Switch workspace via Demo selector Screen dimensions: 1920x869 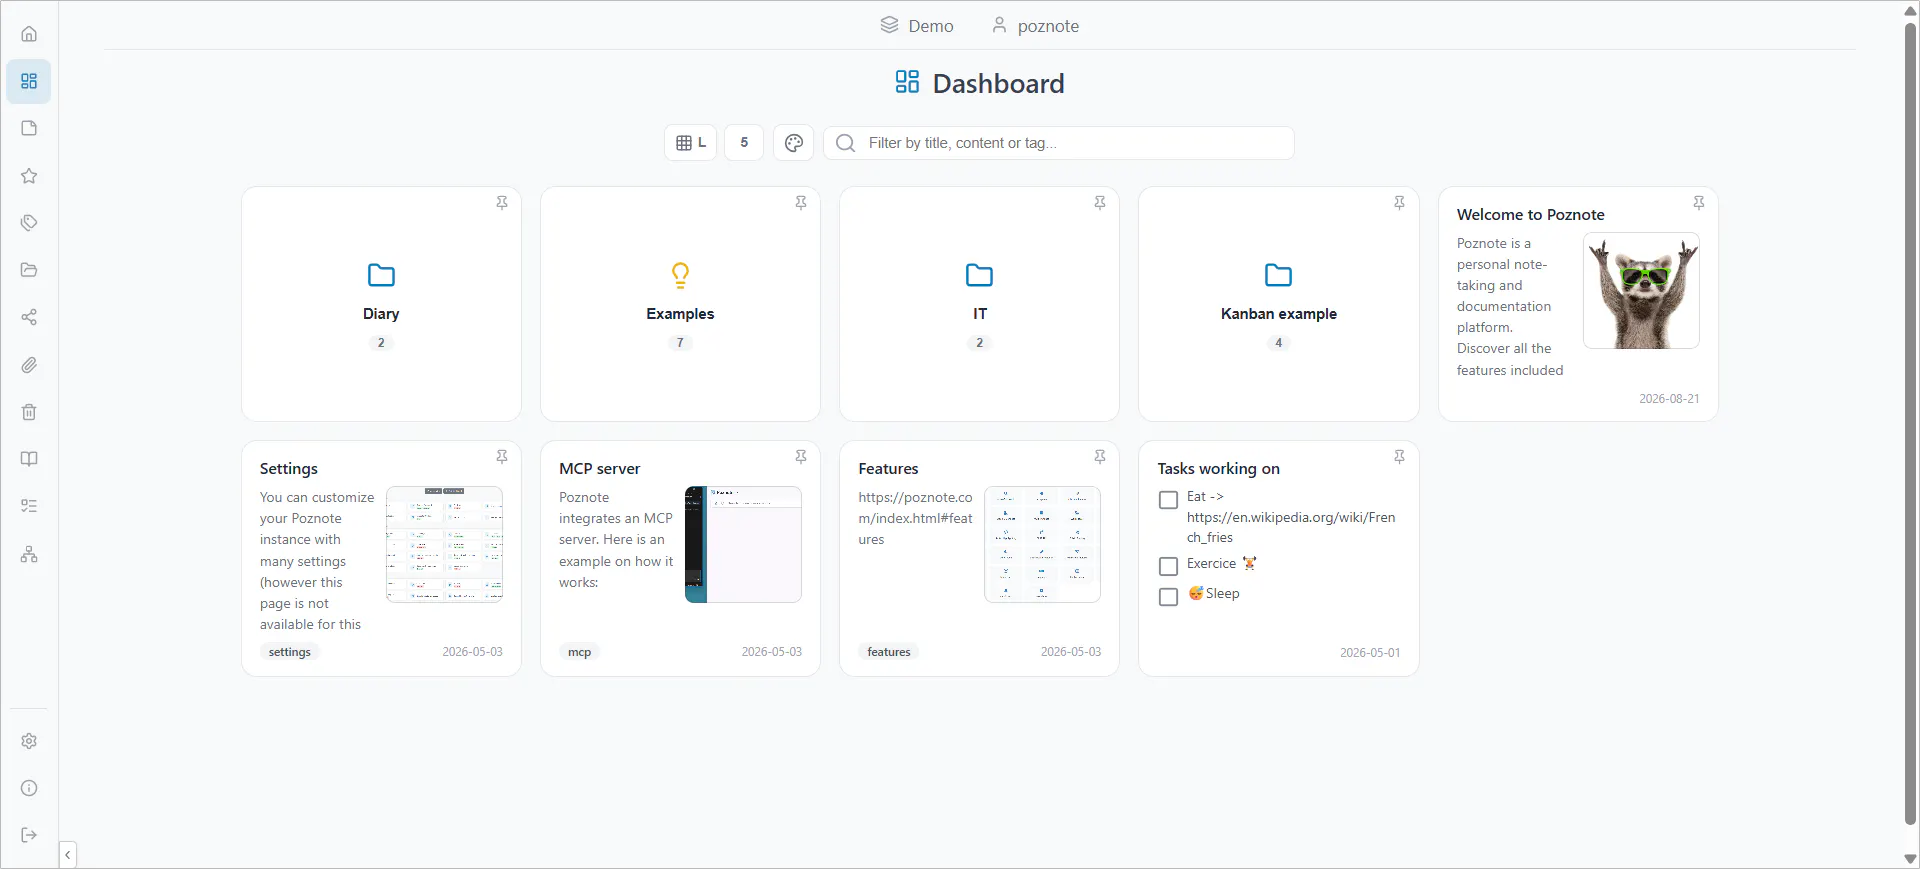click(x=917, y=26)
